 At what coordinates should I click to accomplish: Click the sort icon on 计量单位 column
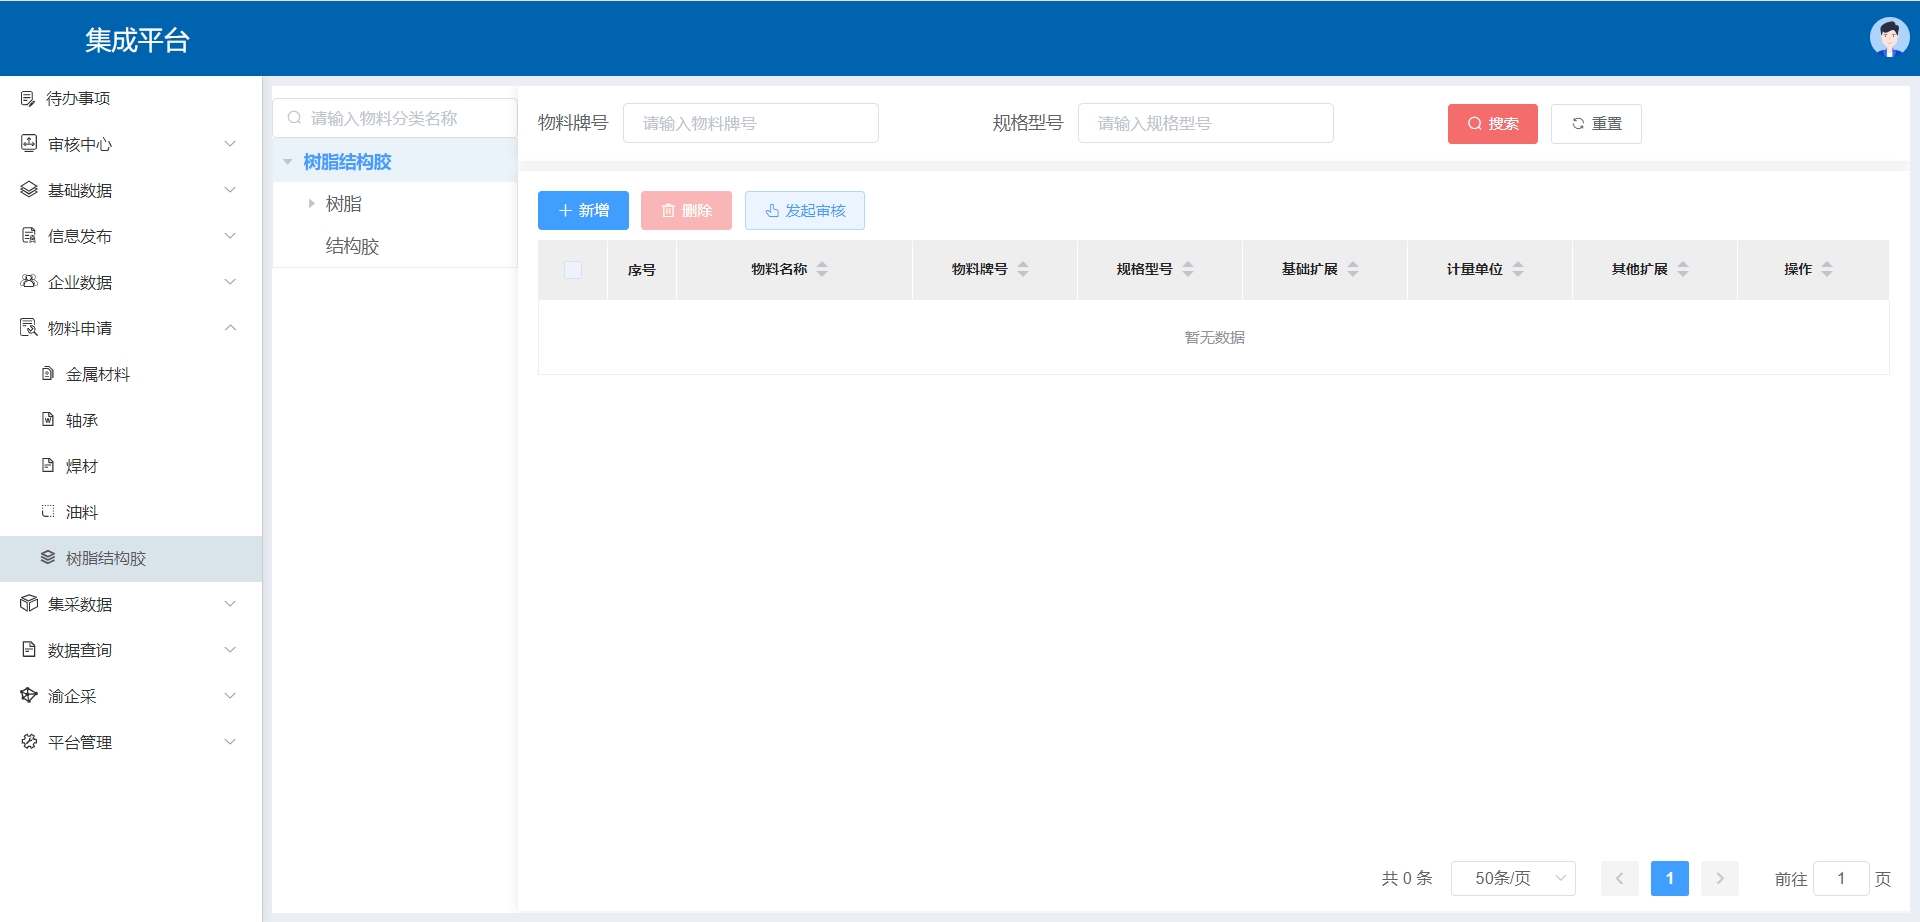[1518, 269]
